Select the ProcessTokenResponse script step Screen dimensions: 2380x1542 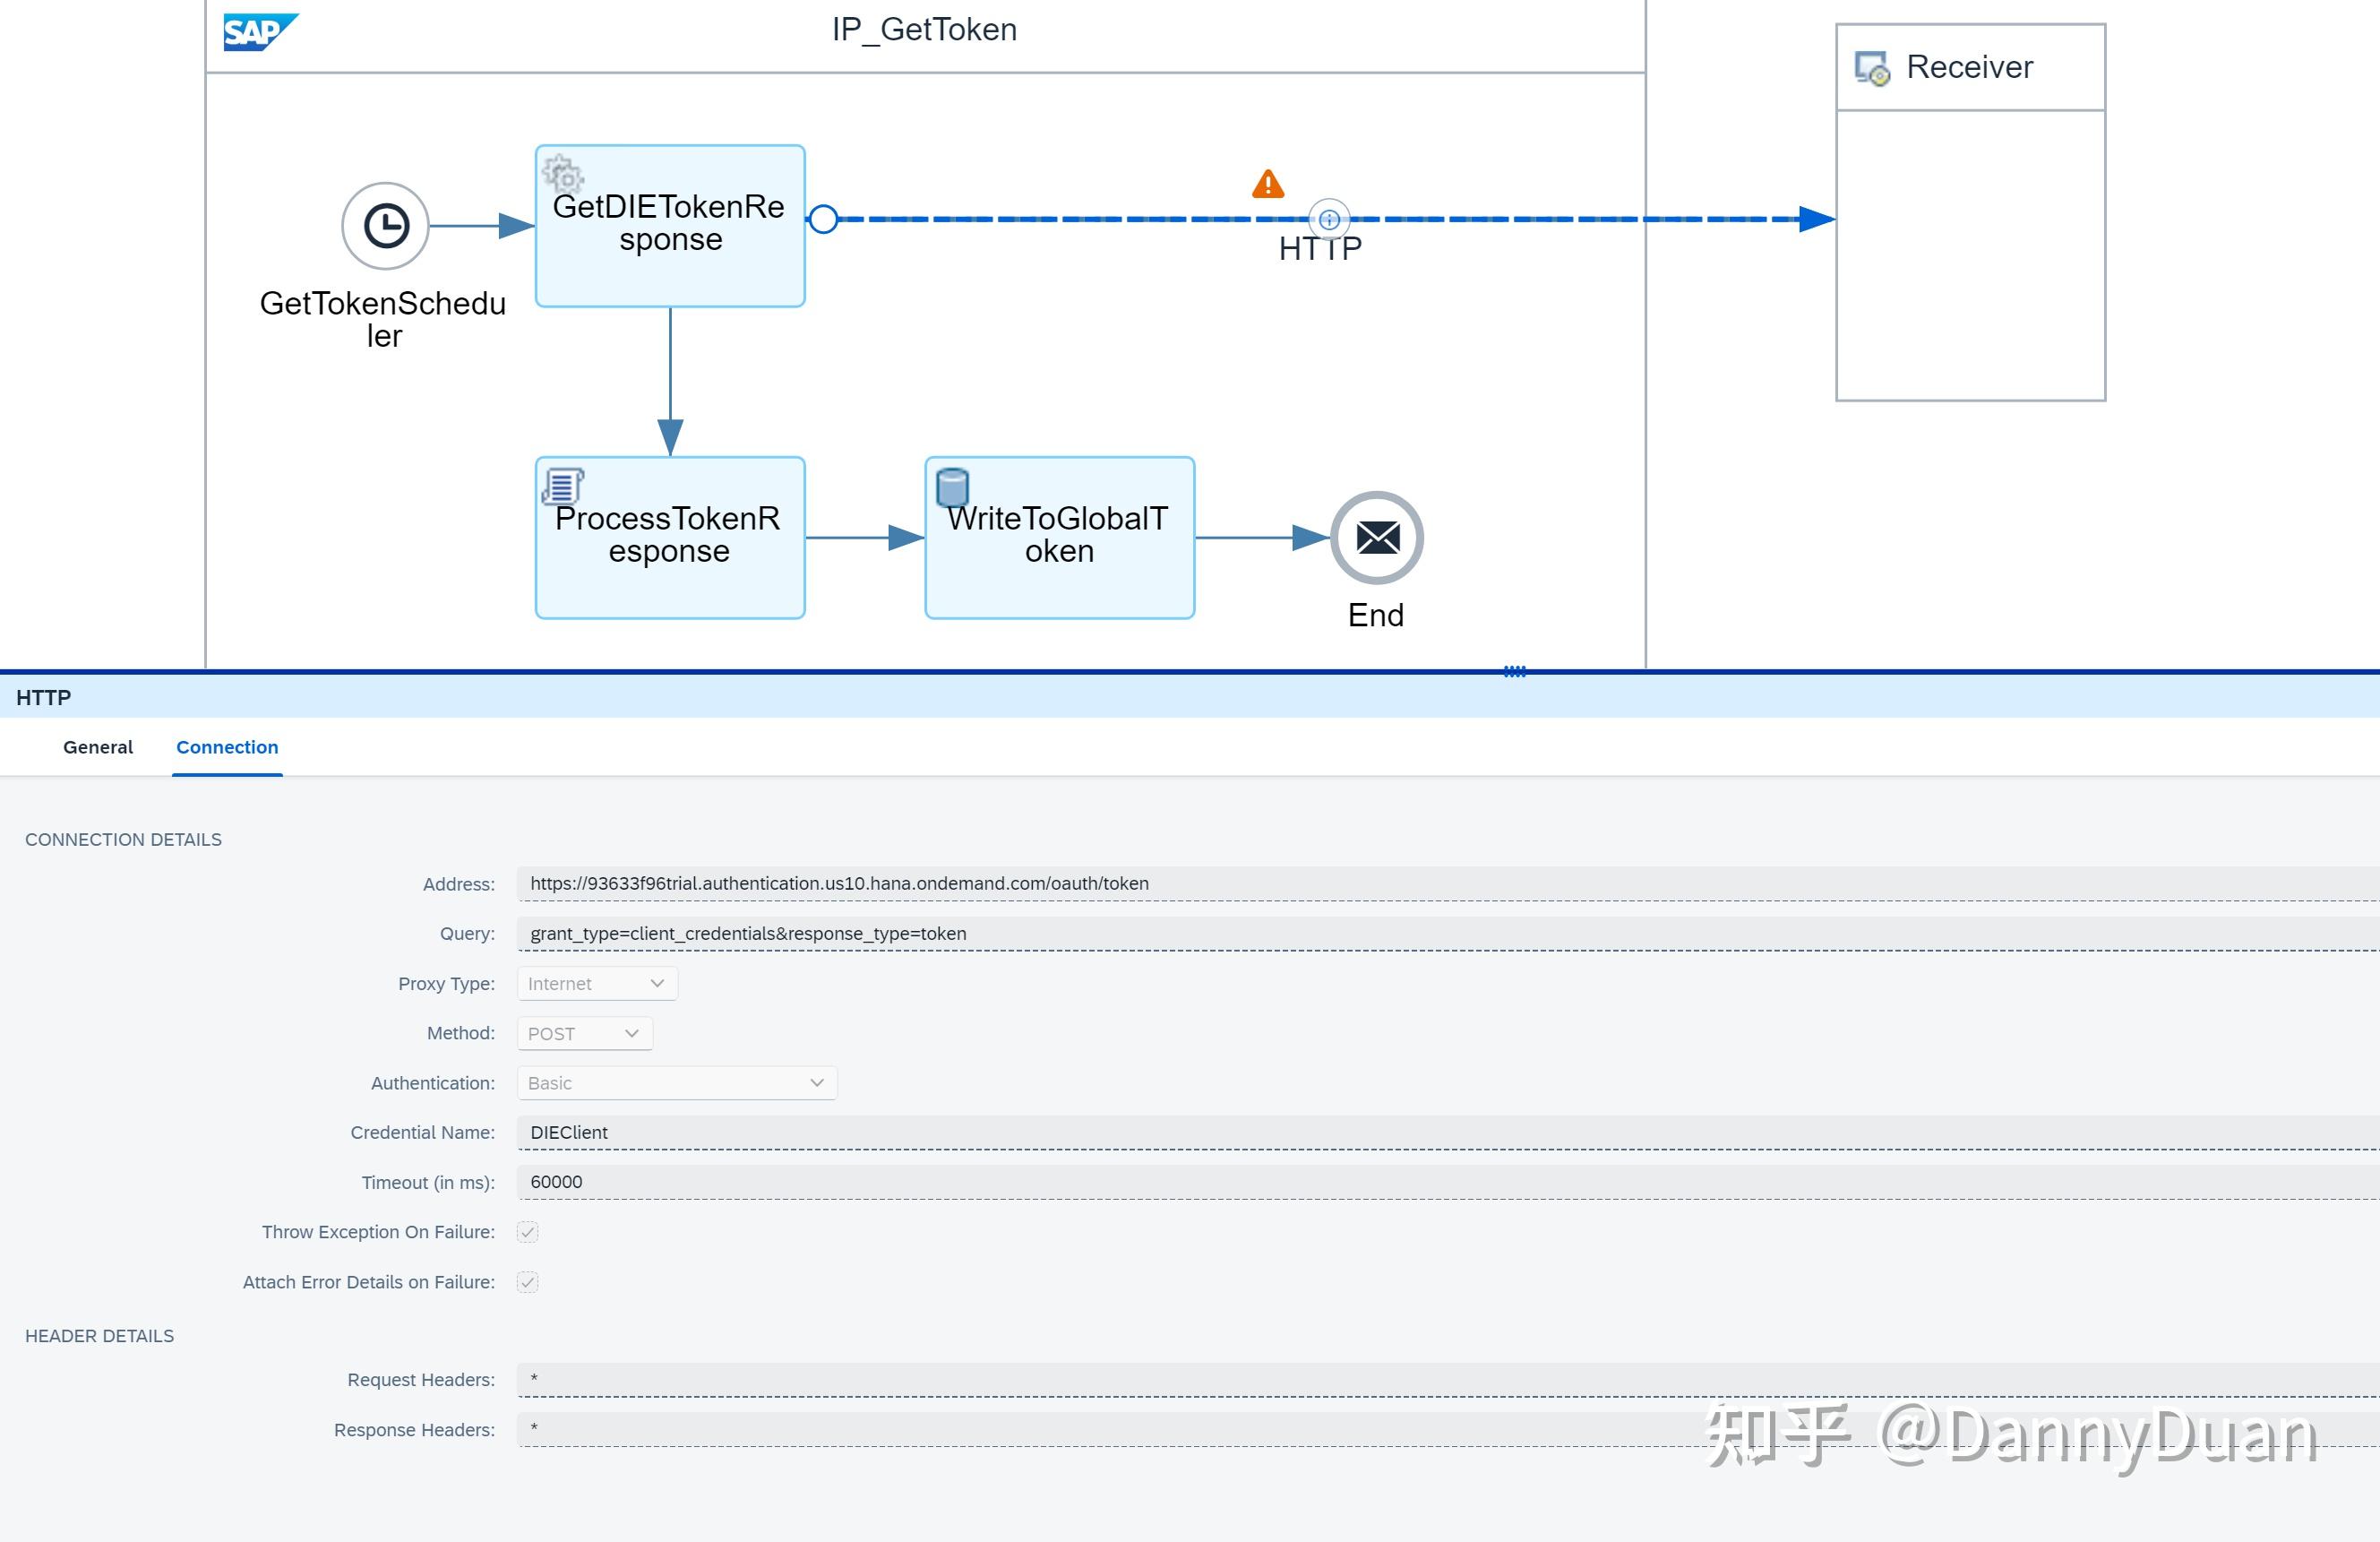point(670,537)
